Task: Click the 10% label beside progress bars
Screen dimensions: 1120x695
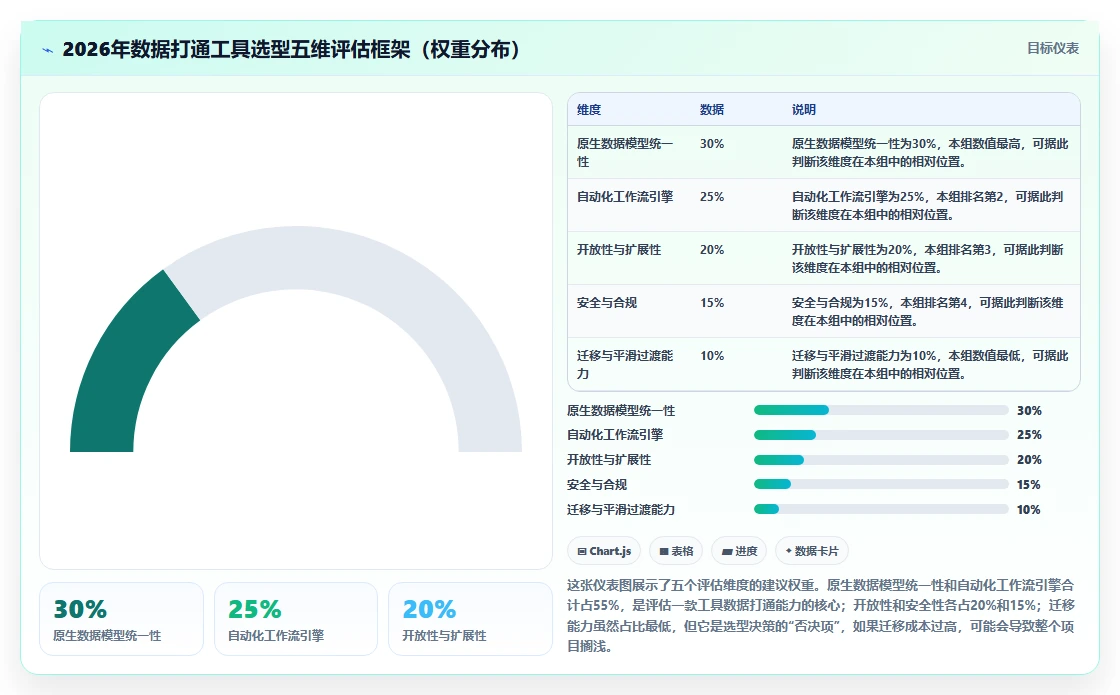Action: (1029, 509)
